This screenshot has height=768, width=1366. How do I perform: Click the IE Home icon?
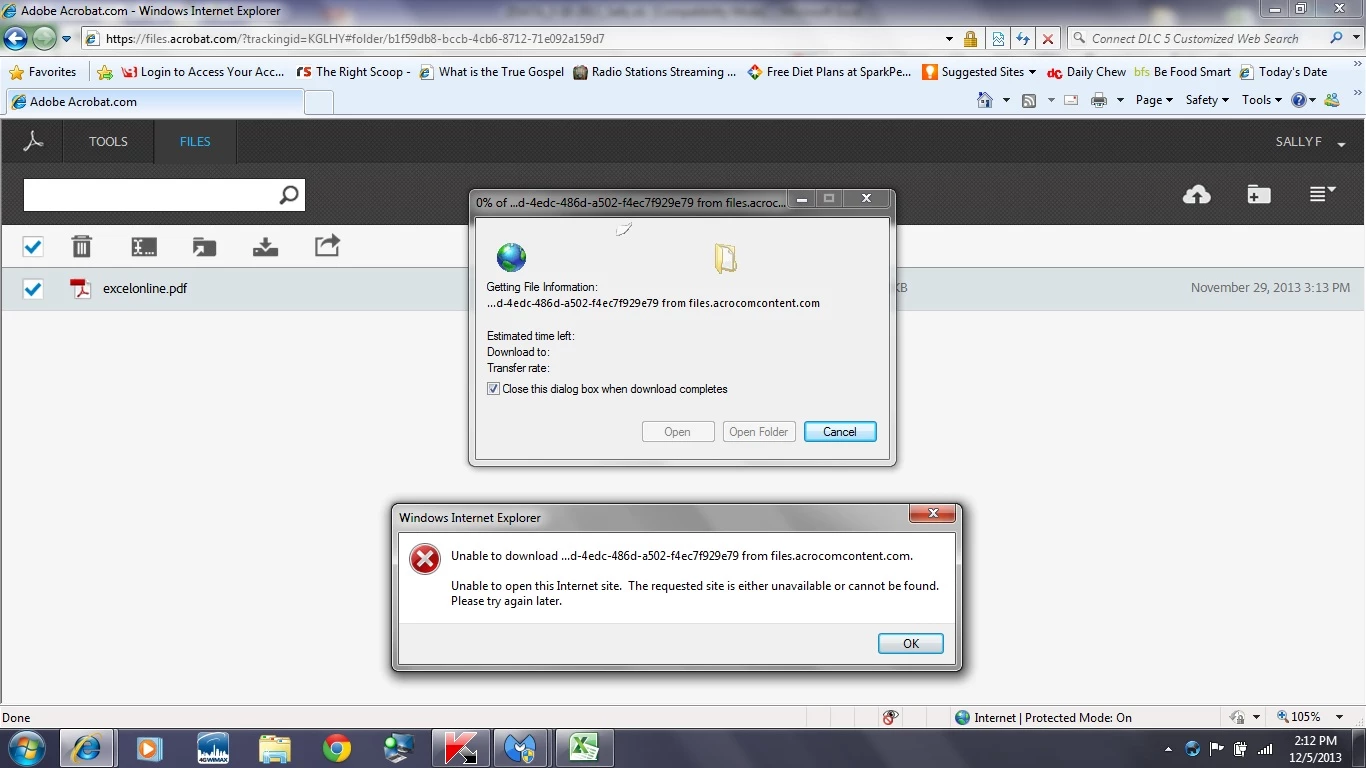coord(985,100)
